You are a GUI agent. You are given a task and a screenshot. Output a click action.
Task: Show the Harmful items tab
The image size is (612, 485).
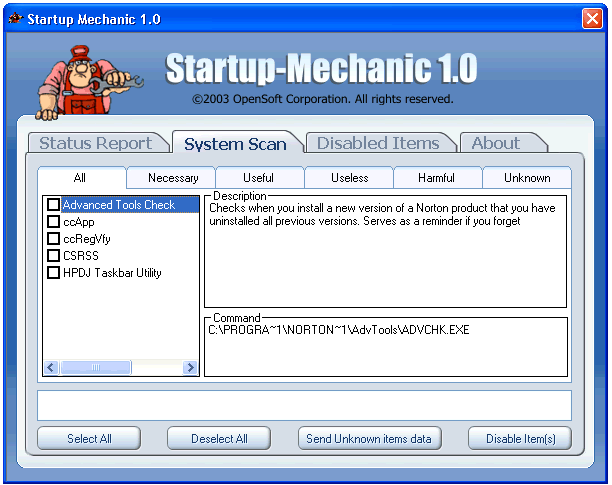(438, 178)
